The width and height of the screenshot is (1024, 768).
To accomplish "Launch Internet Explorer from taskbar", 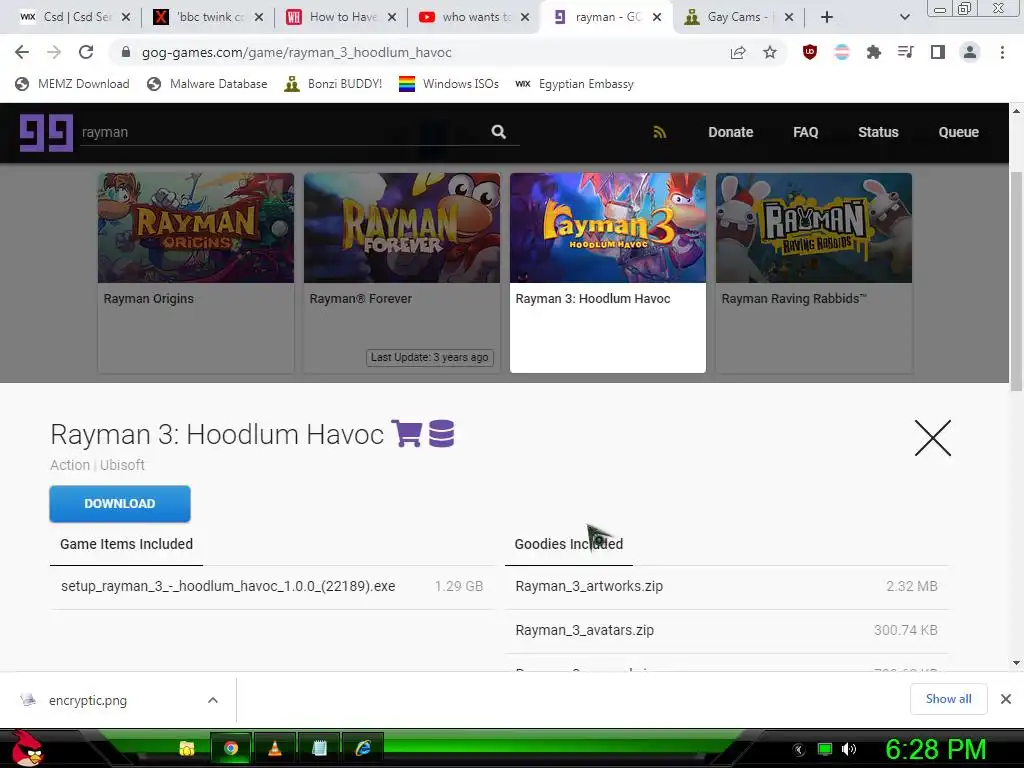I will pos(363,748).
